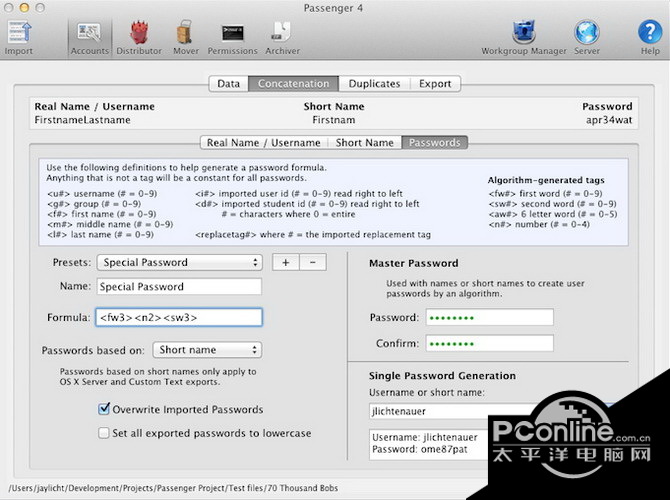Viewport: 670px width, 500px height.
Task: Click the '<d#> imported student id' definition
Action: coord(307,204)
